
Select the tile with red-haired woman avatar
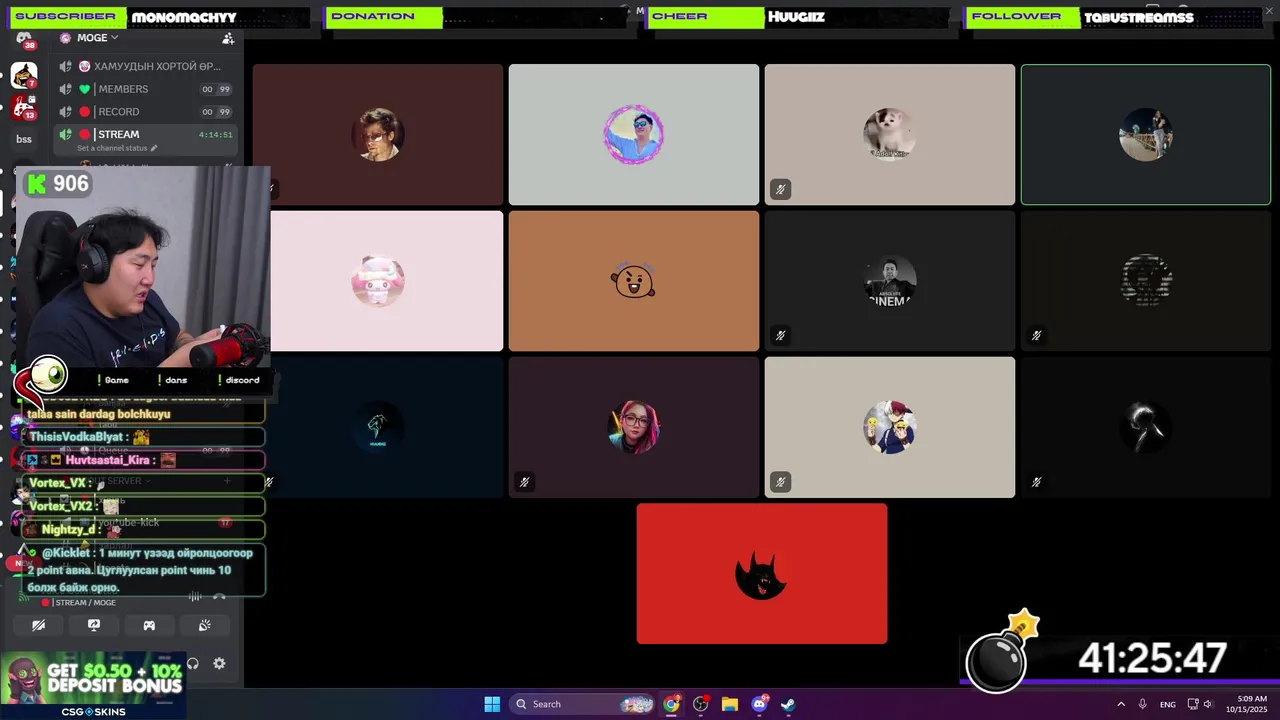pos(634,427)
